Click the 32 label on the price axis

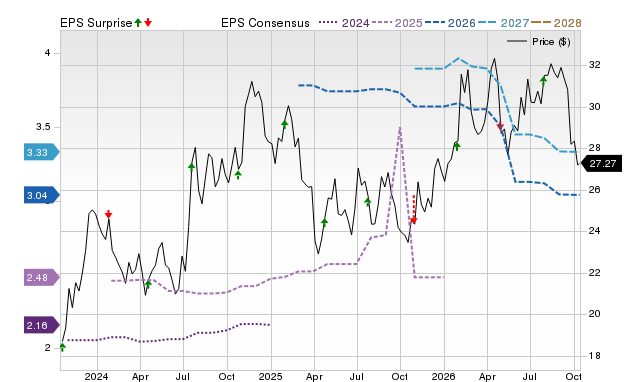pos(595,65)
